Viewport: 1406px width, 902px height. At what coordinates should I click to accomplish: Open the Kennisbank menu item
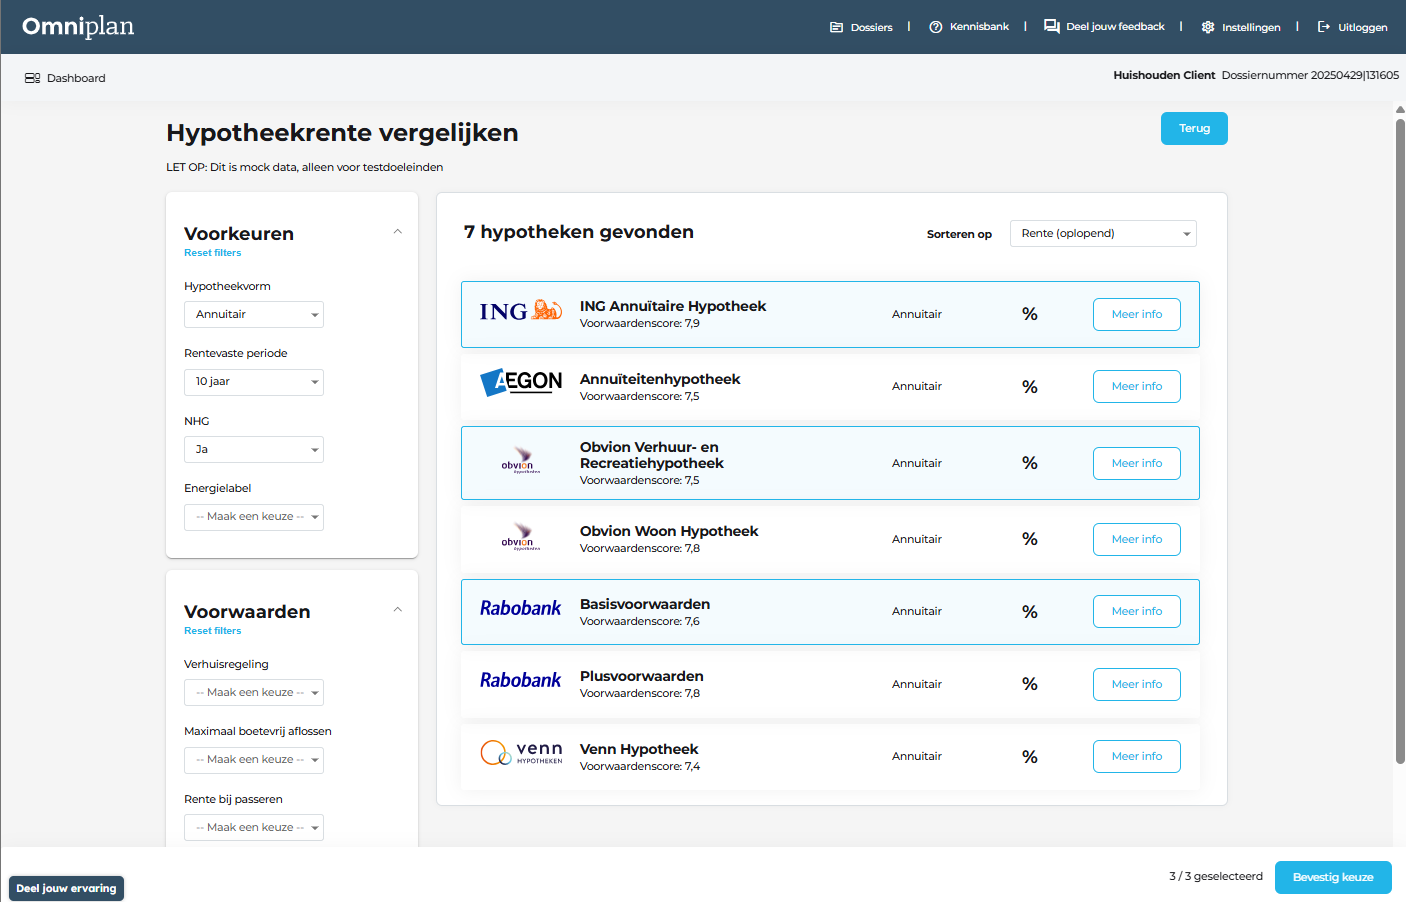(969, 27)
